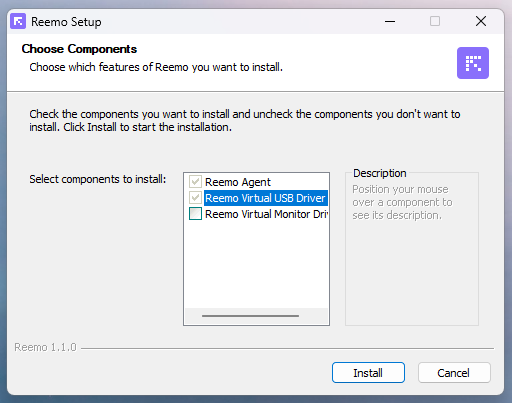This screenshot has height=403, width=512.
Task: Select the Reemo Virtual Monitor Driver row
Action: pos(266,214)
